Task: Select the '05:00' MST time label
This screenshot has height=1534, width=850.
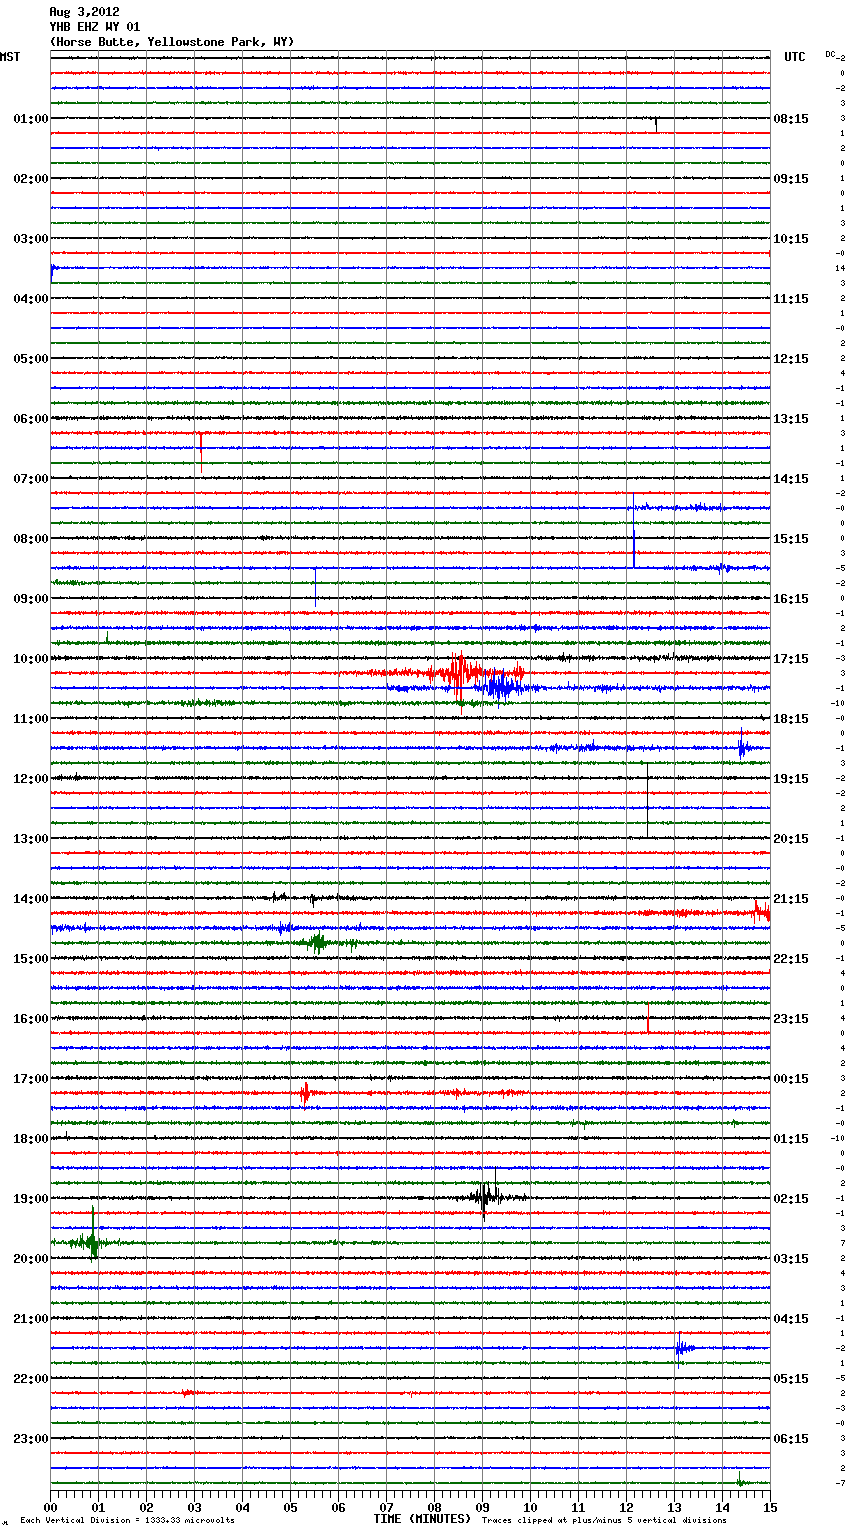Action: 31,359
